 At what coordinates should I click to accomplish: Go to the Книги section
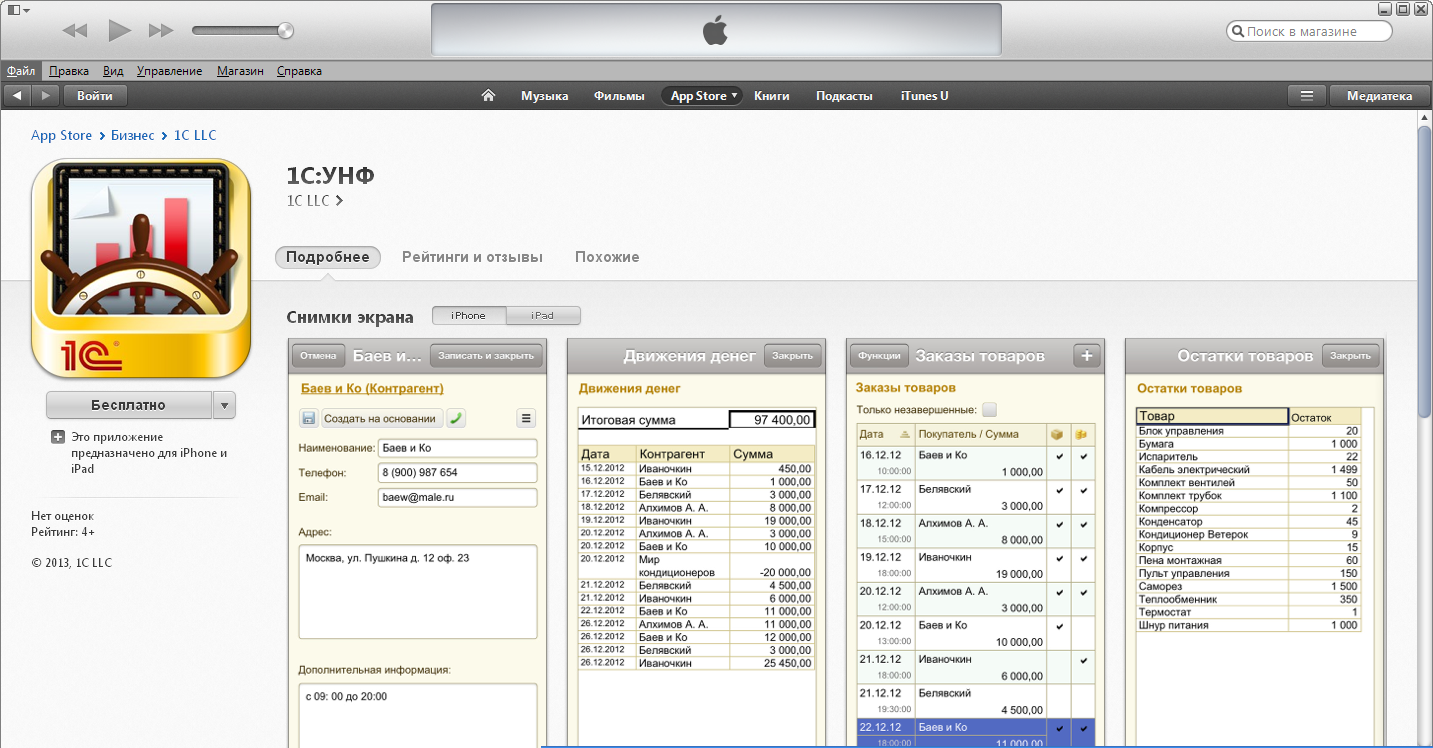(x=772, y=96)
